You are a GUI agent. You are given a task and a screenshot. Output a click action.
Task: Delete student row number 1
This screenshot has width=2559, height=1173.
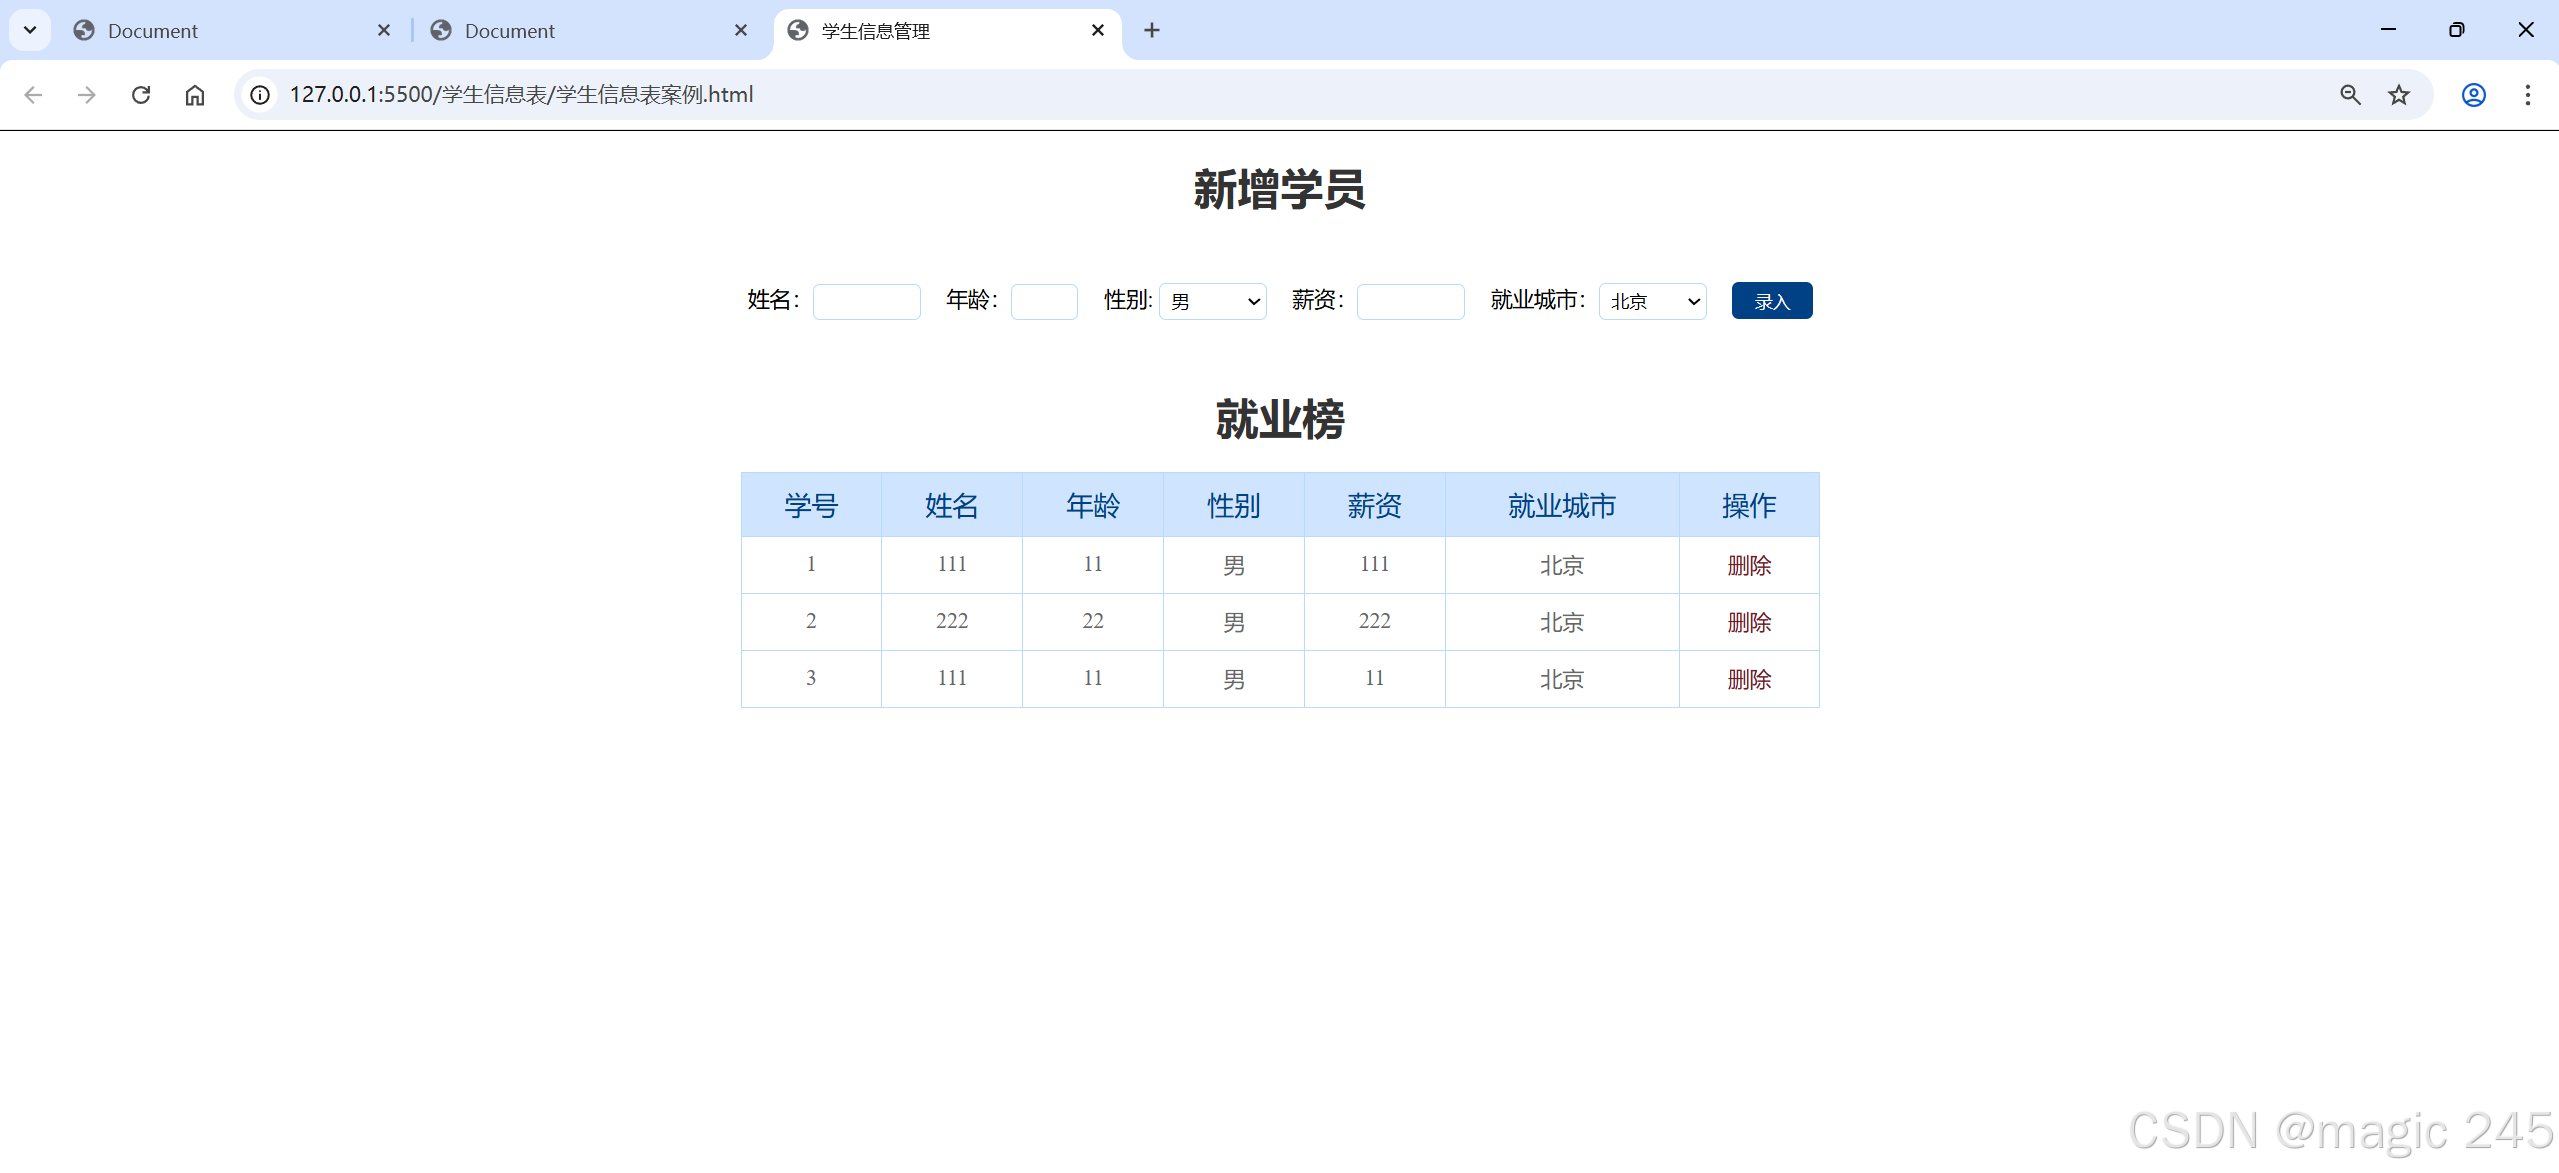click(1749, 565)
